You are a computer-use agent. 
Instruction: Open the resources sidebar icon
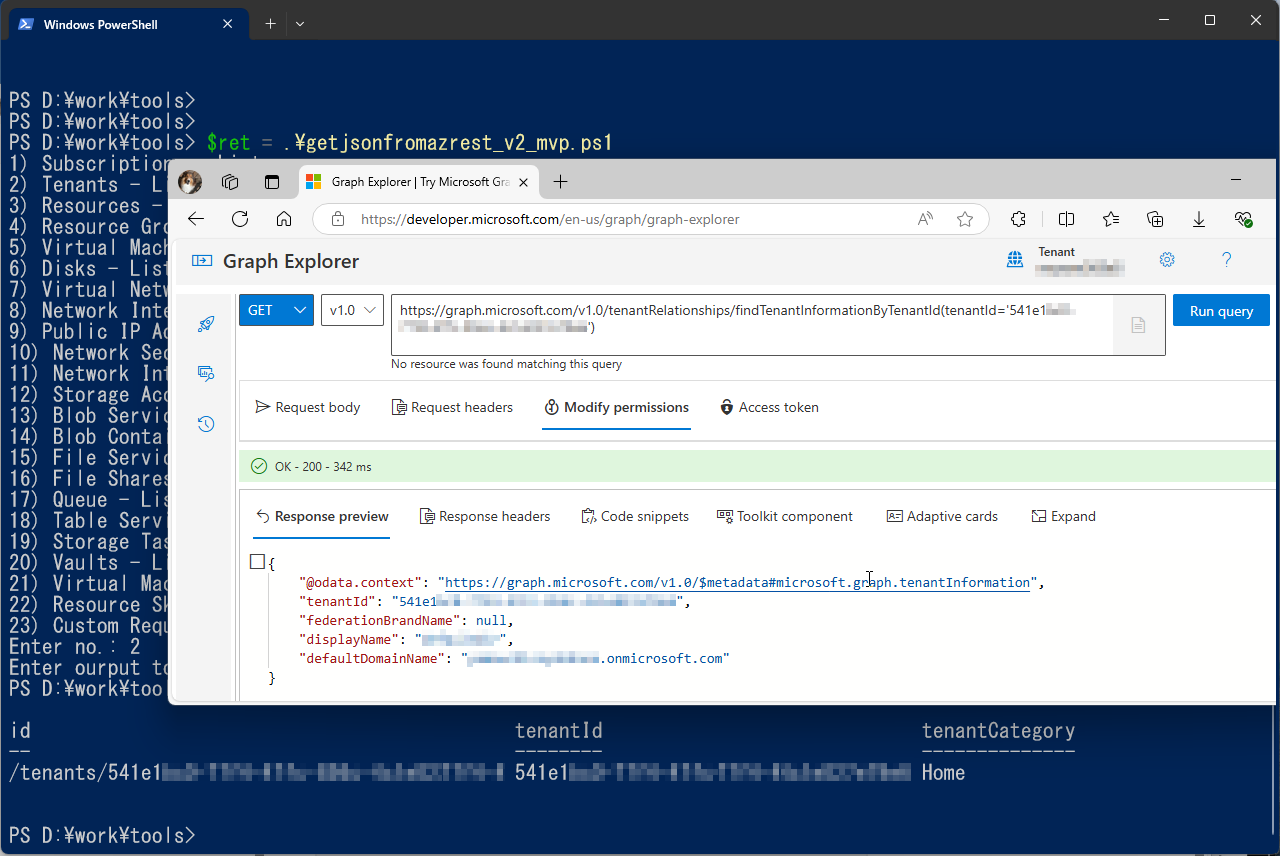[206, 373]
